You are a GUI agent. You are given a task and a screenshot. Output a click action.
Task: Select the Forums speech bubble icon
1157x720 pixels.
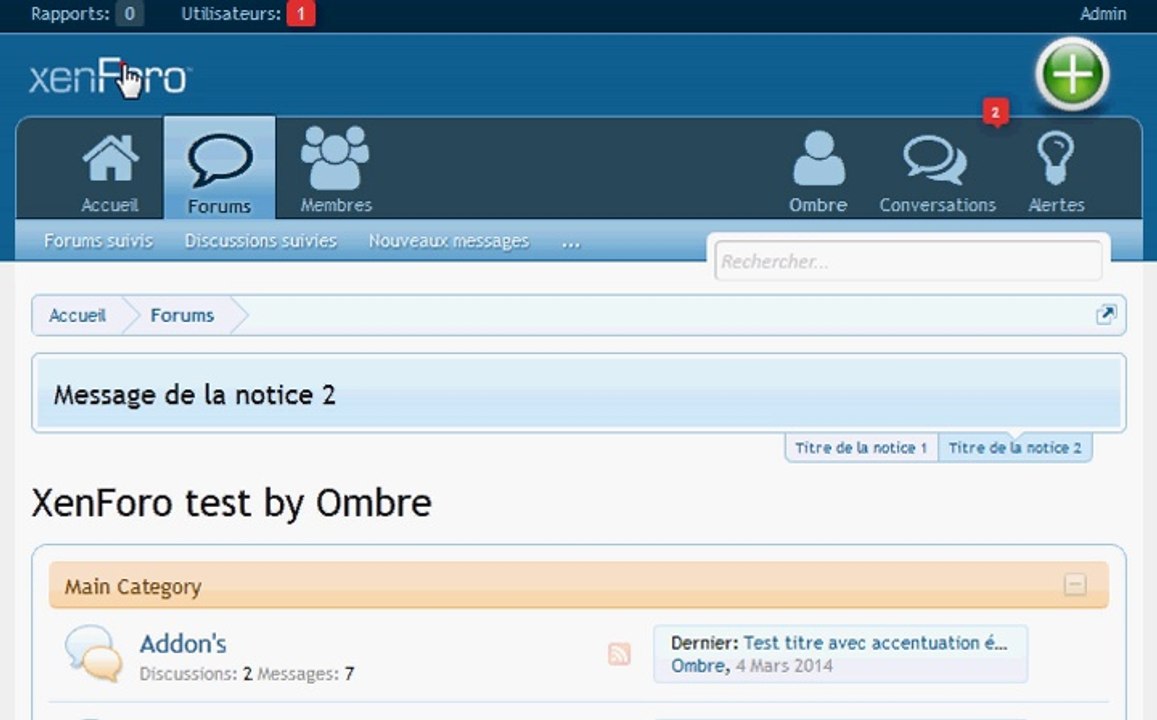220,159
